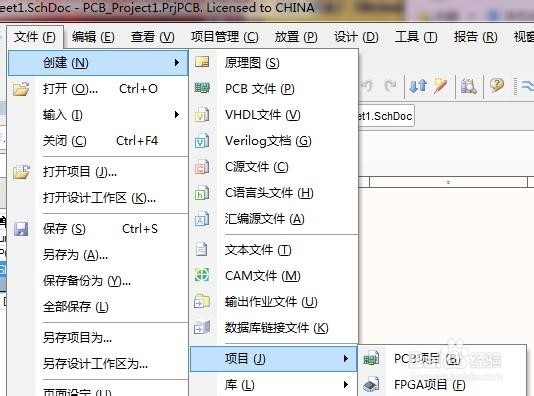Viewport: 534px width, 396px height.
Task: Click the up-down arrows toolbar icon
Action: (x=418, y=85)
